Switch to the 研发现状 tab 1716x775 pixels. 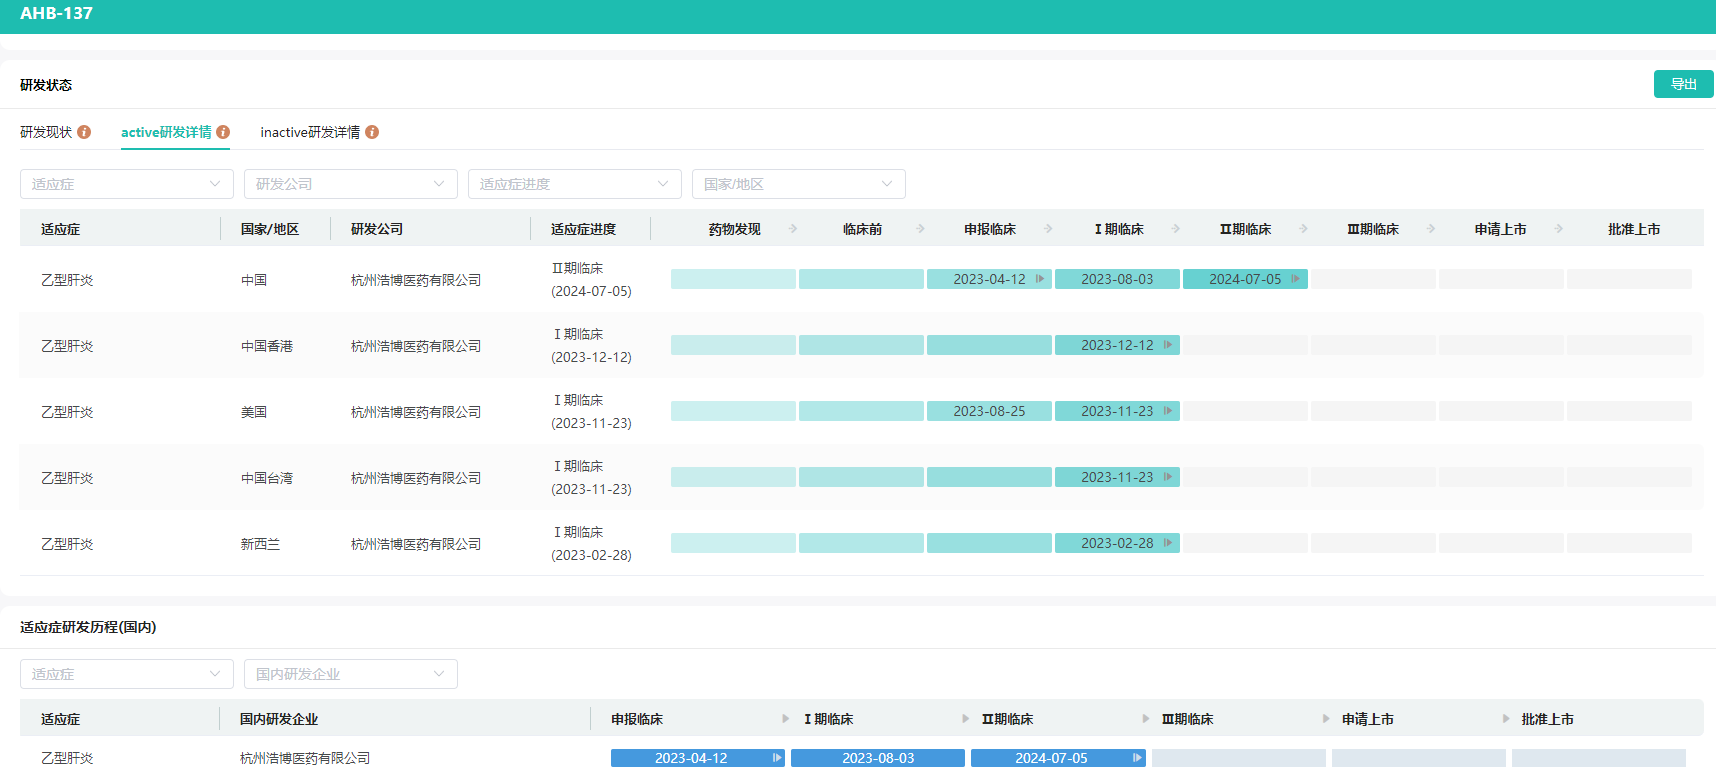click(46, 132)
